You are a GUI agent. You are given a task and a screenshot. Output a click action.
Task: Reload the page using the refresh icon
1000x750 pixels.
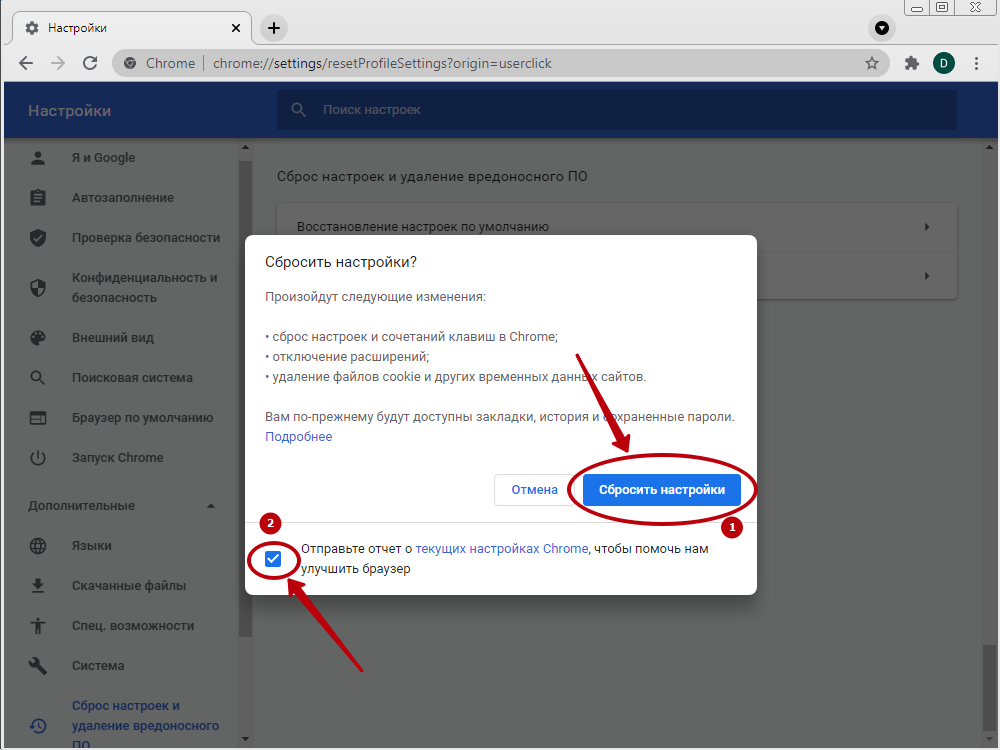(90, 63)
